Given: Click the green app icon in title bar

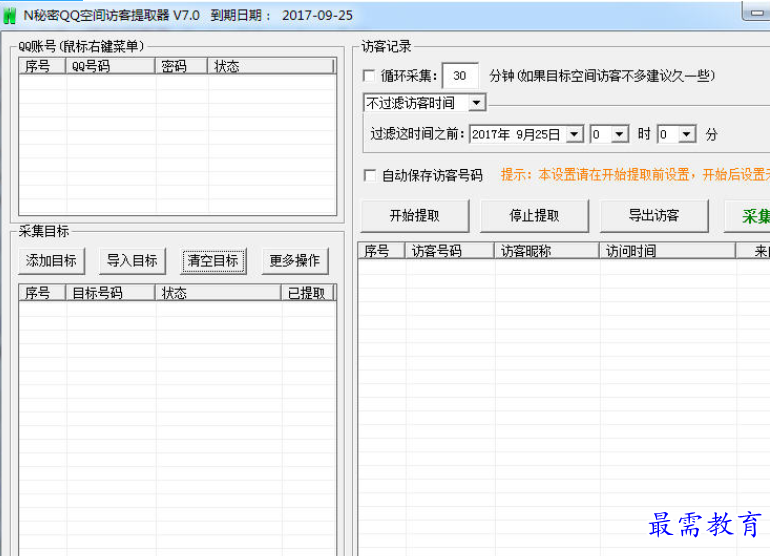Looking at the screenshot, I should [9, 15].
